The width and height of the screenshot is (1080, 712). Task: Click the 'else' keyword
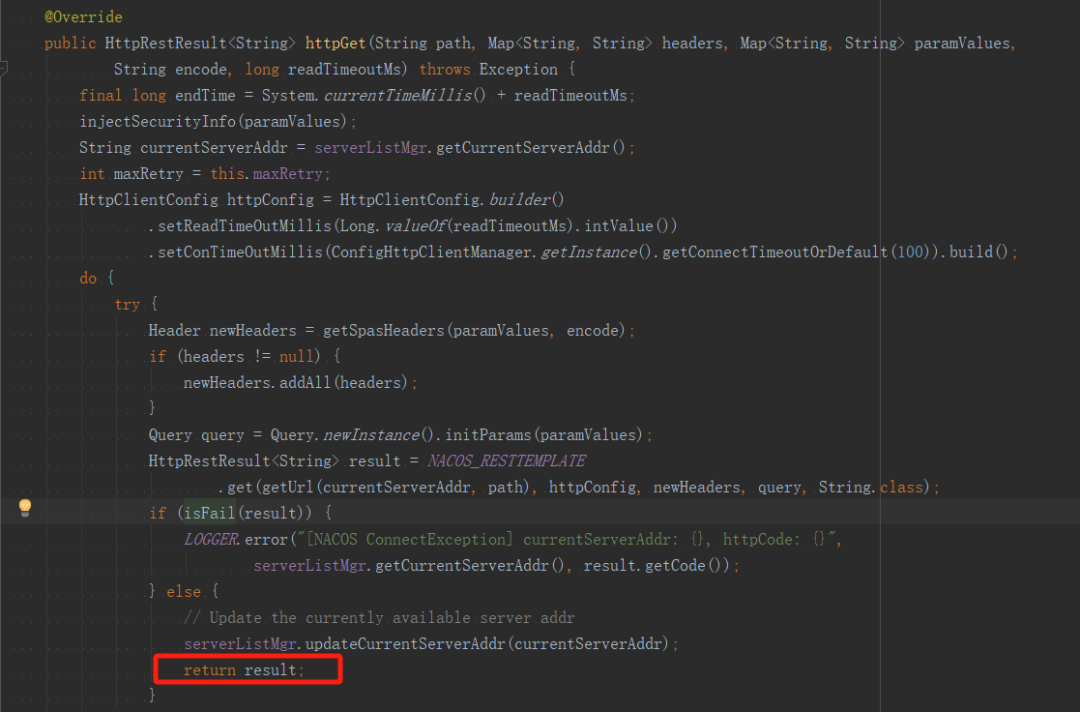coord(183,591)
